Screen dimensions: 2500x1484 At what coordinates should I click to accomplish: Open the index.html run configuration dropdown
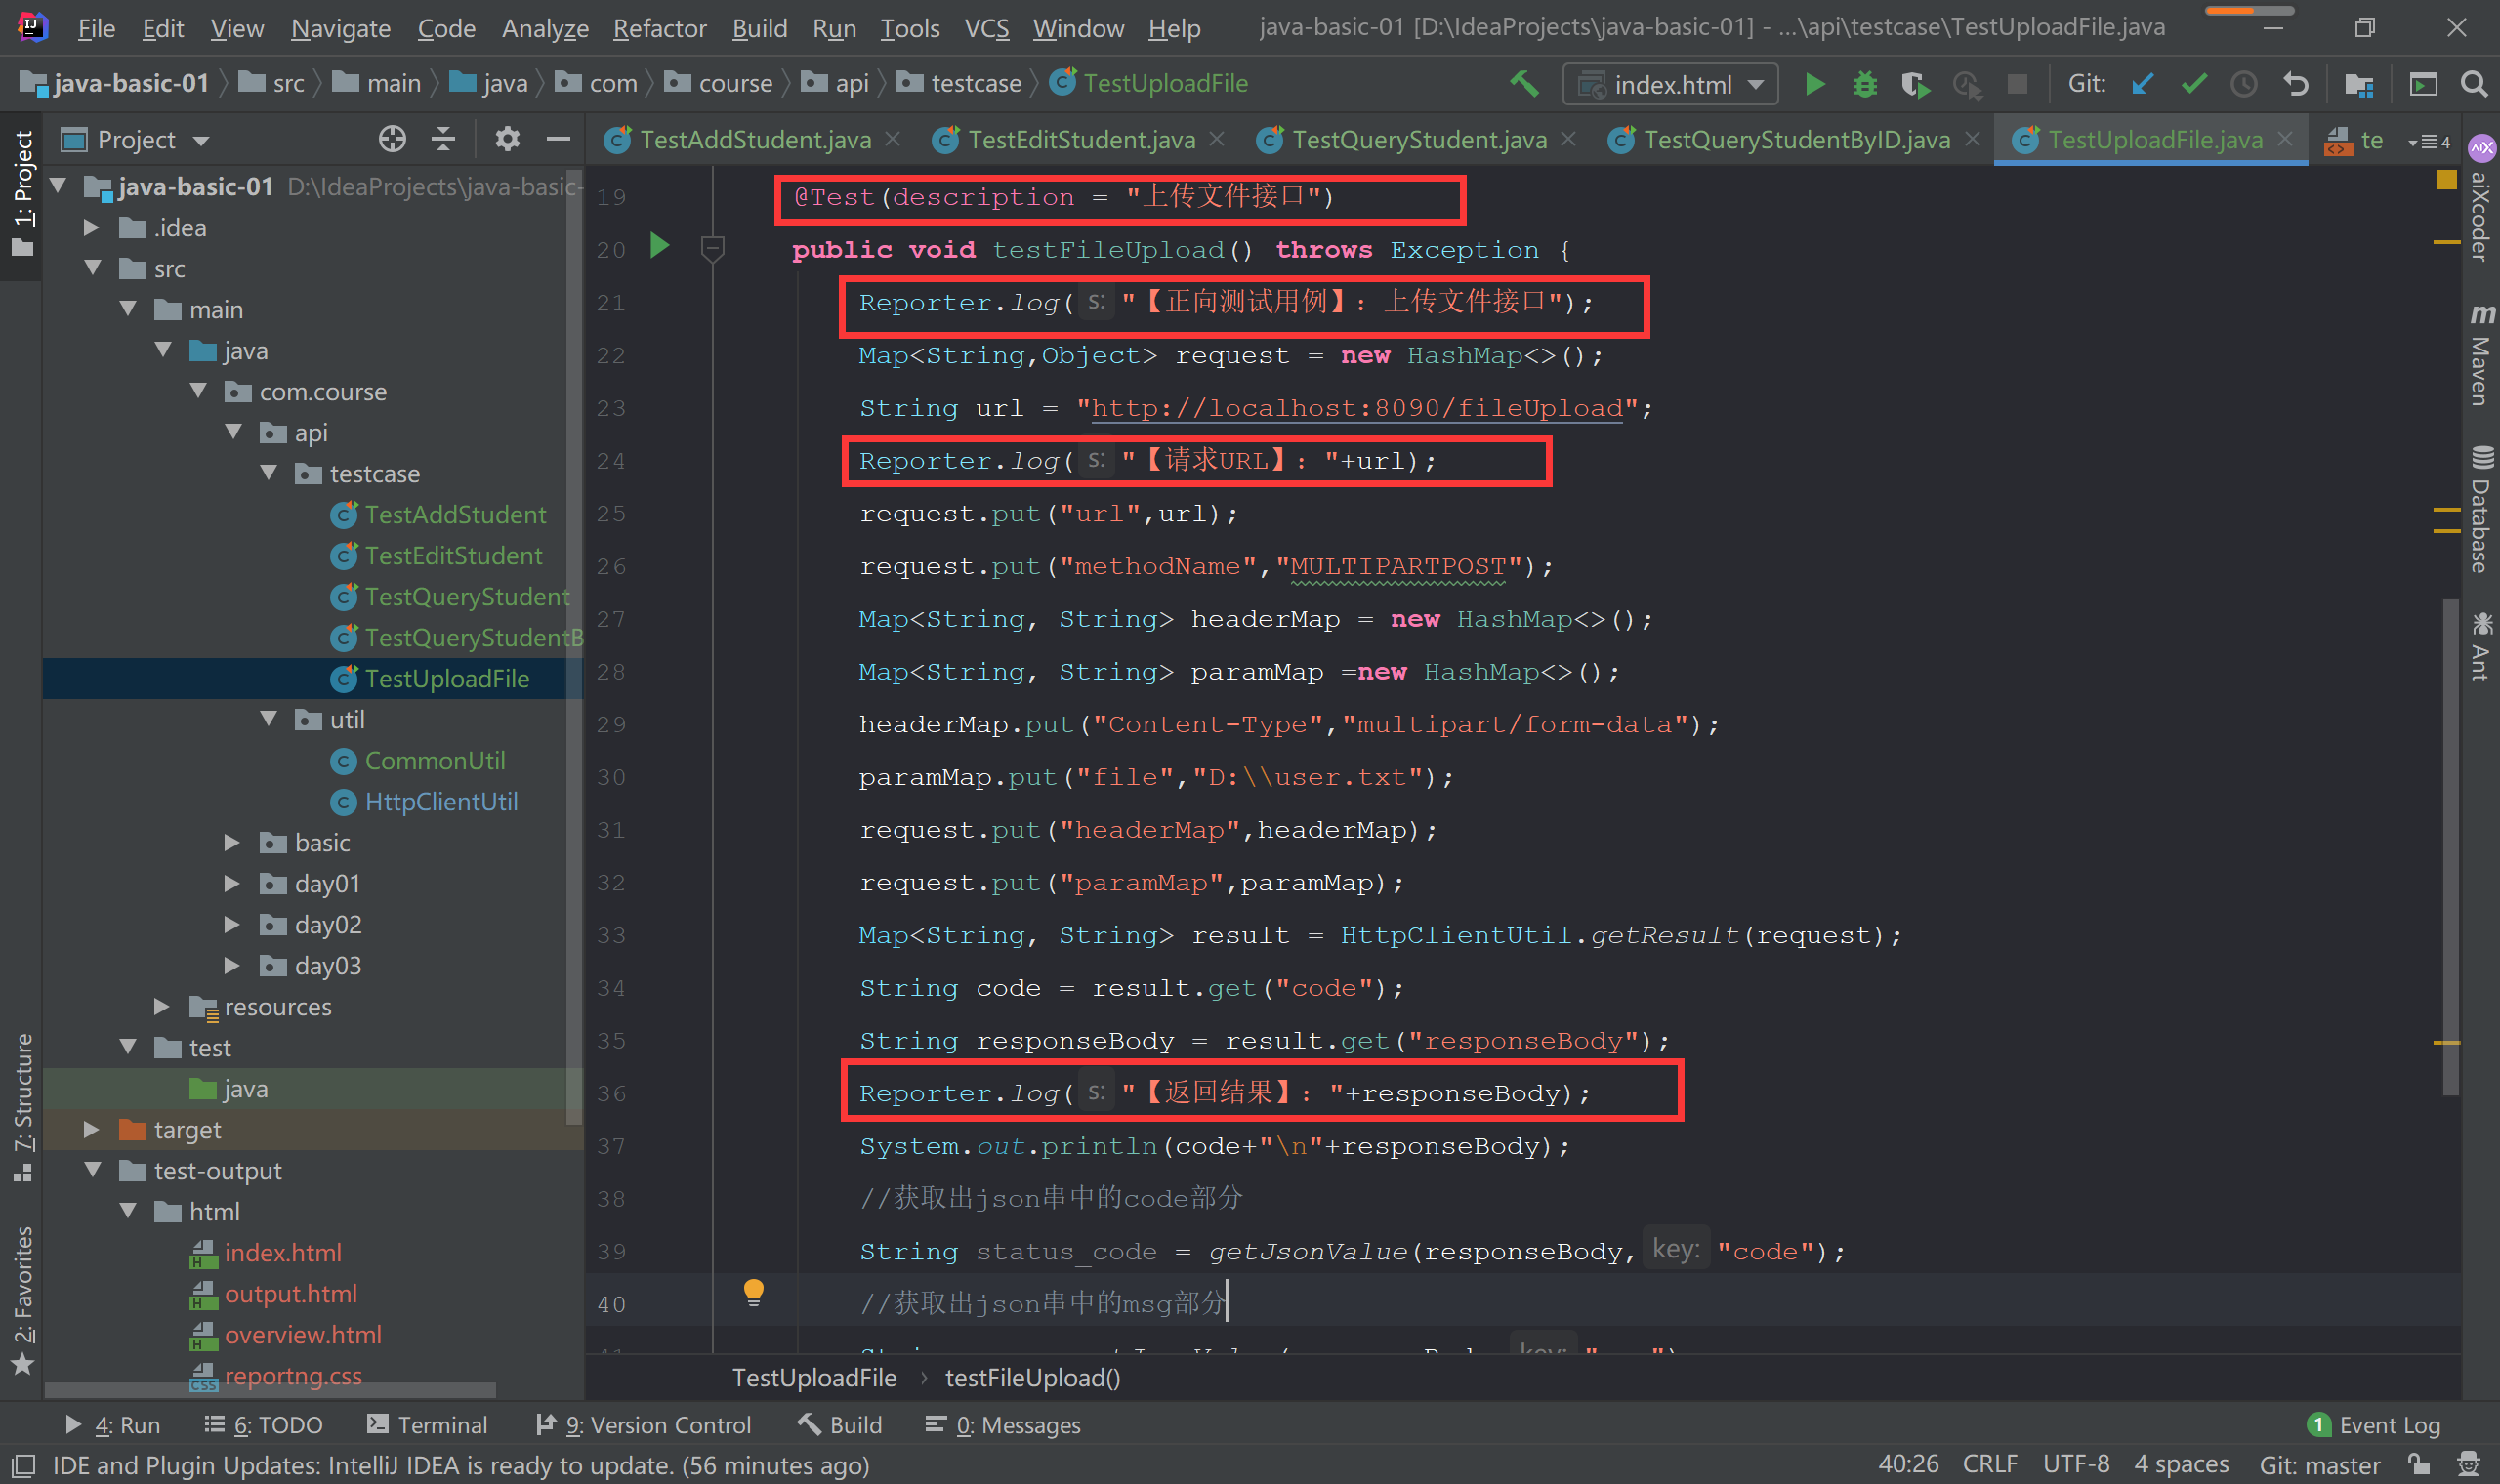click(1670, 85)
